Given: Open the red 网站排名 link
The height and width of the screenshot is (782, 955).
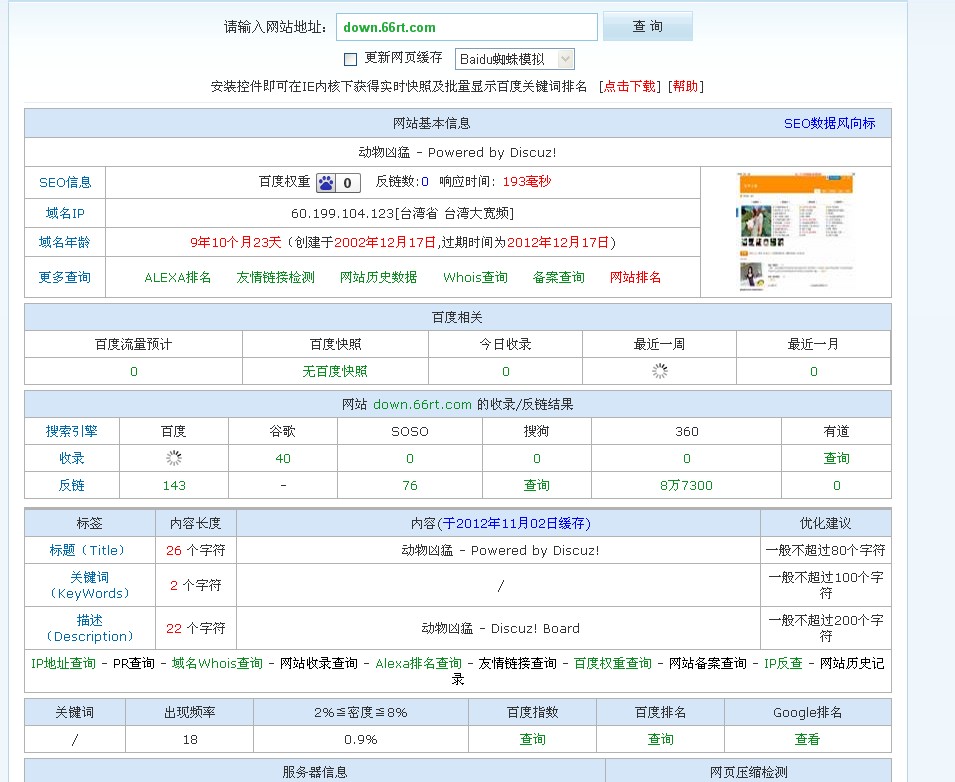Looking at the screenshot, I should (x=635, y=277).
